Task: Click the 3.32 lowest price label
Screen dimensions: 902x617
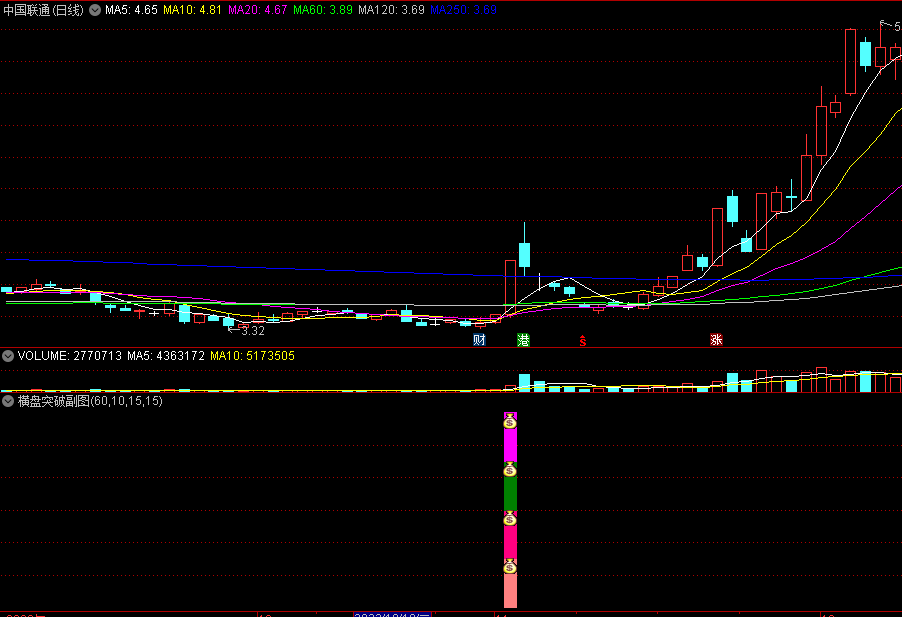Action: (x=253, y=331)
